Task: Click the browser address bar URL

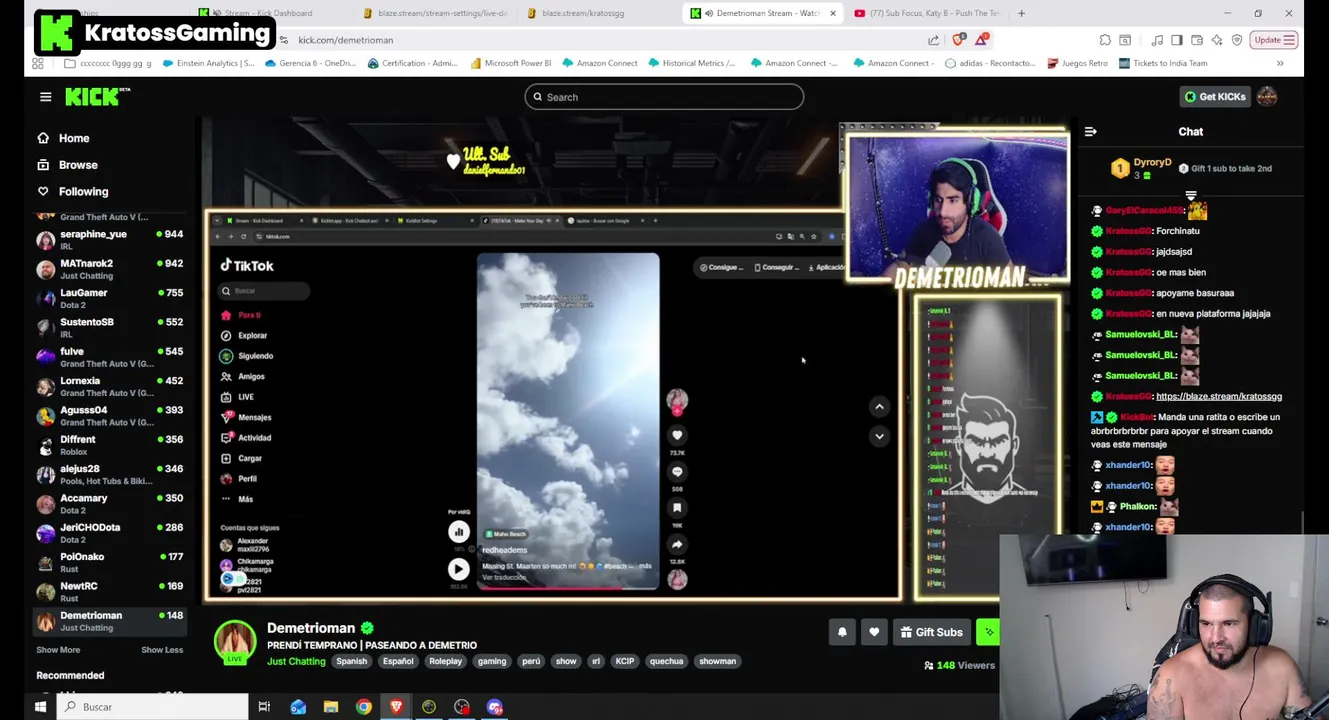Action: click(x=346, y=40)
